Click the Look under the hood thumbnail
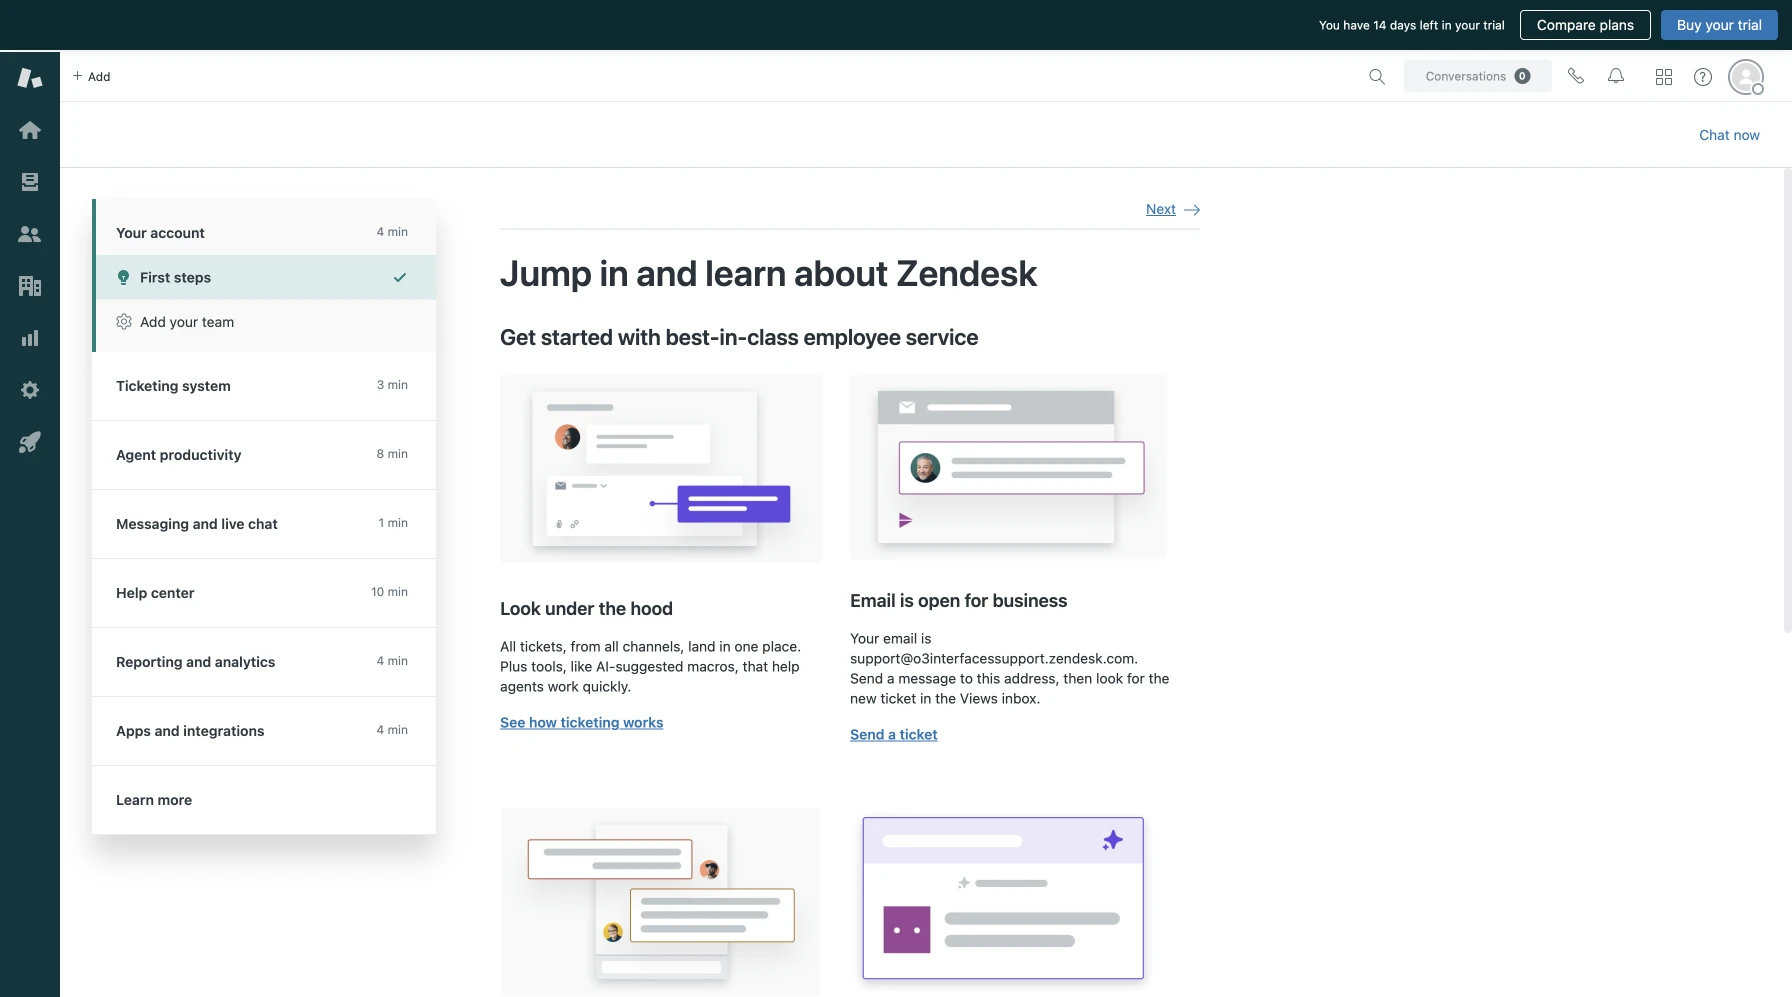This screenshot has width=1792, height=997. [x=660, y=468]
